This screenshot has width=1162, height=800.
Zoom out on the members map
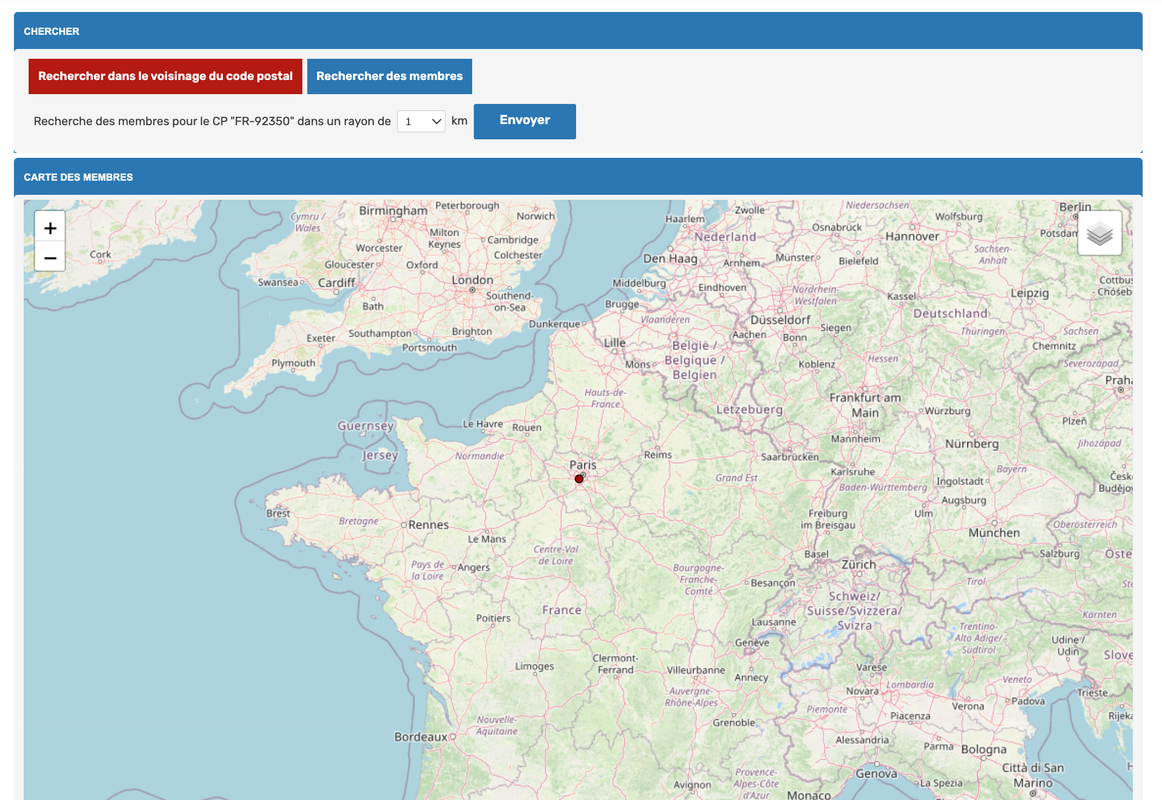(x=50, y=257)
